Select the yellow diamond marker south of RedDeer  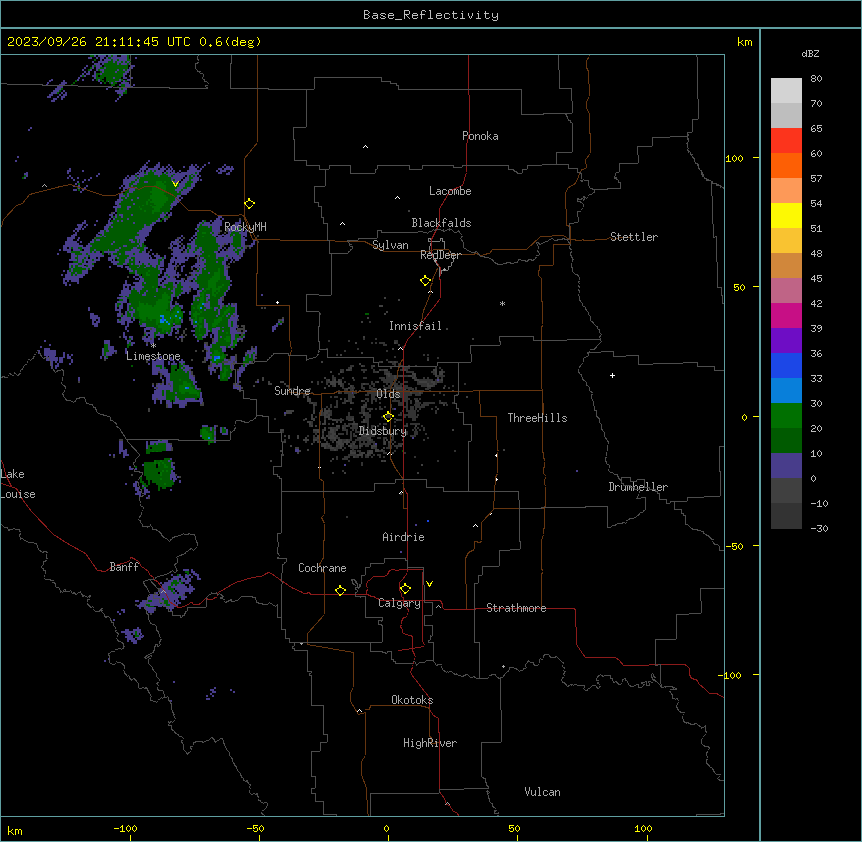click(426, 281)
